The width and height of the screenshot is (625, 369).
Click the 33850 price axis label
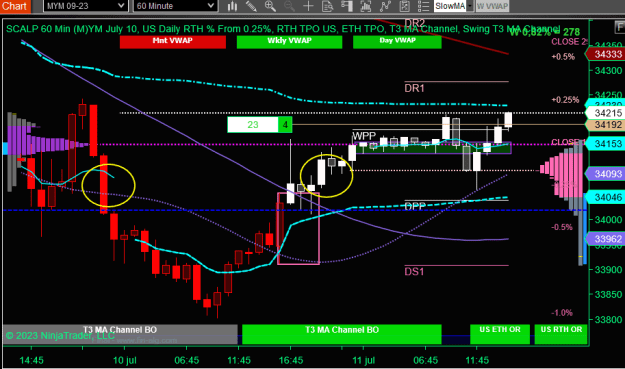608,295
